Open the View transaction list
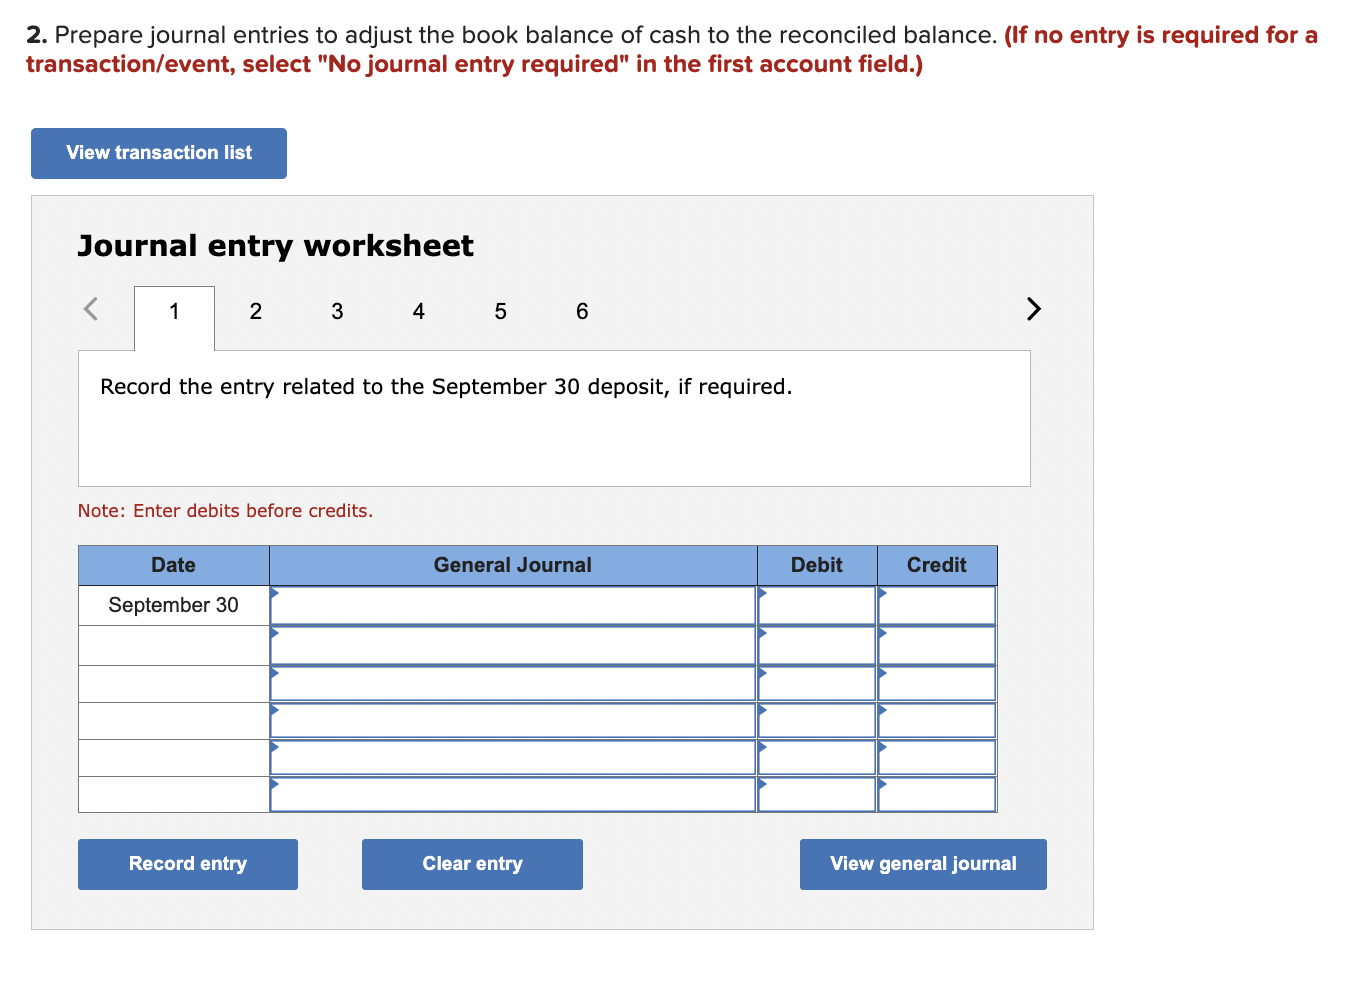The height and width of the screenshot is (1004, 1368). tap(158, 152)
